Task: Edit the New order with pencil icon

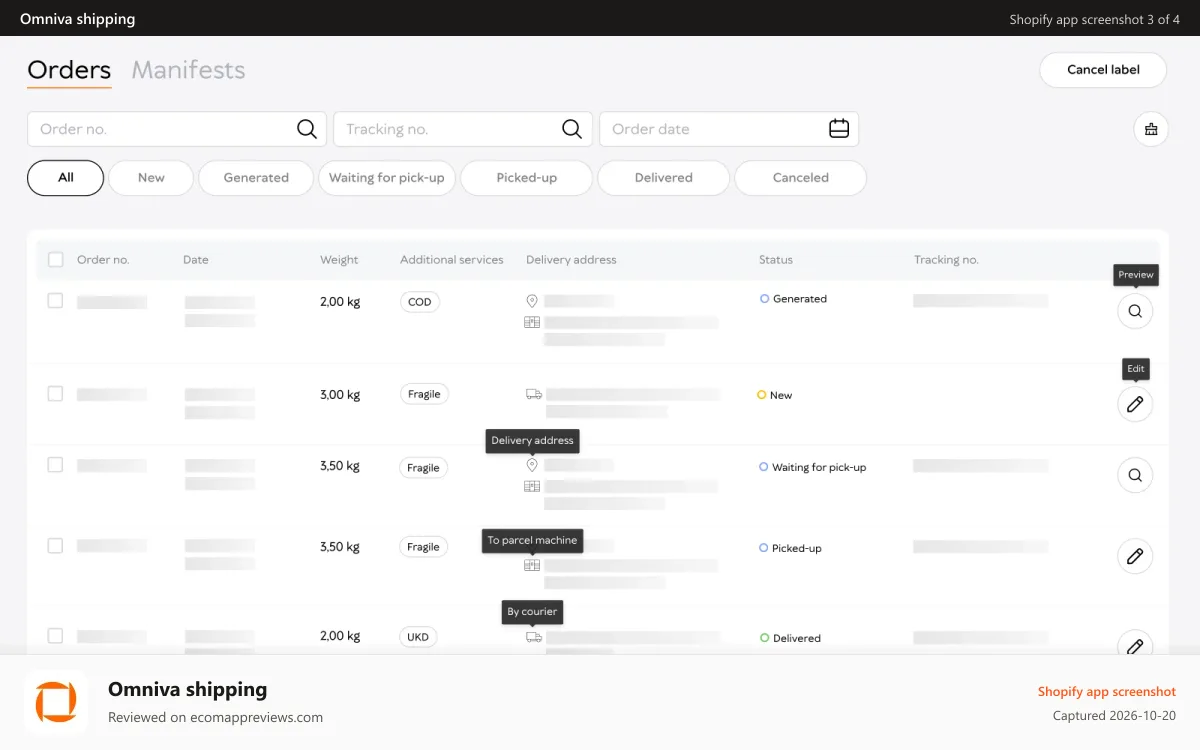Action: pos(1135,404)
